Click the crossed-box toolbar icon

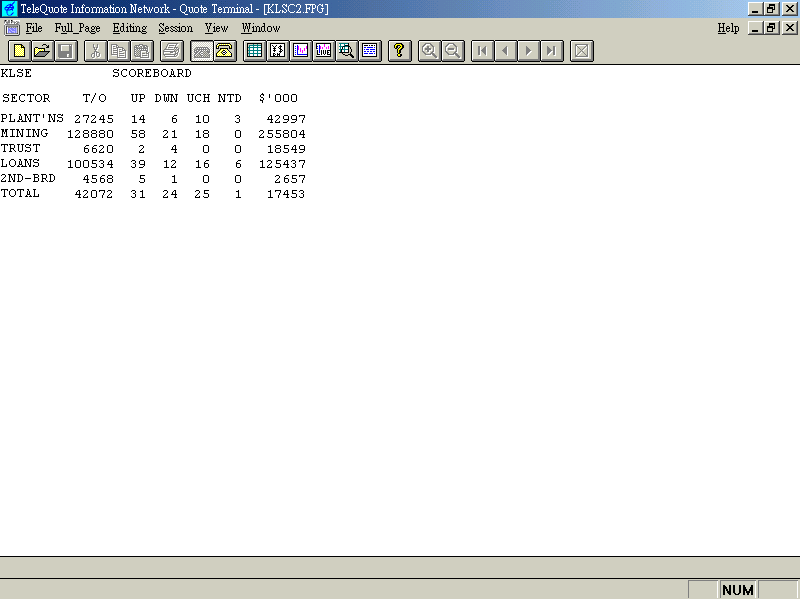pyautogui.click(x=582, y=51)
